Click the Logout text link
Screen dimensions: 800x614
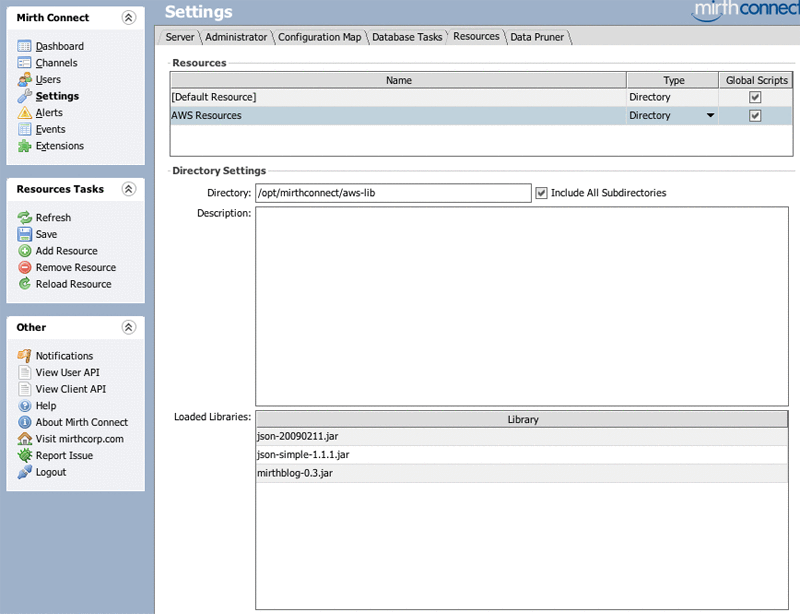51,472
